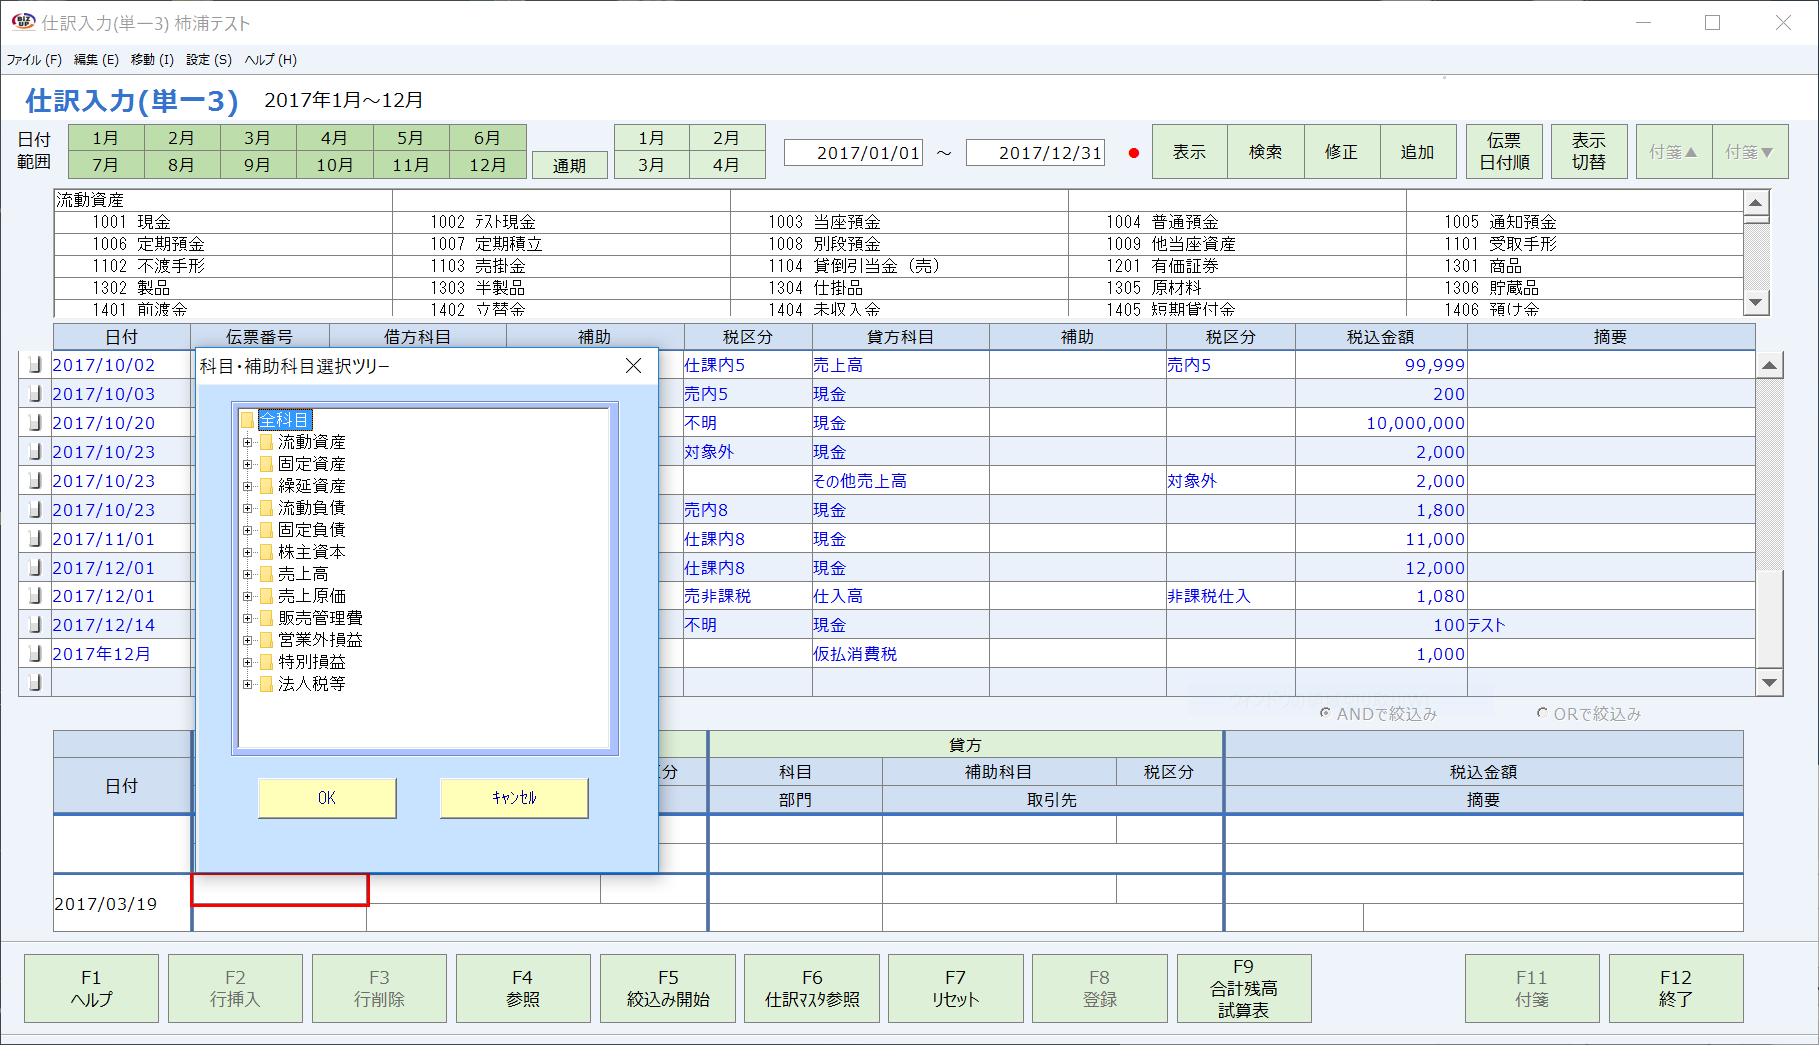
Task: Click the red indicator dot beside the date range
Action: [1133, 153]
